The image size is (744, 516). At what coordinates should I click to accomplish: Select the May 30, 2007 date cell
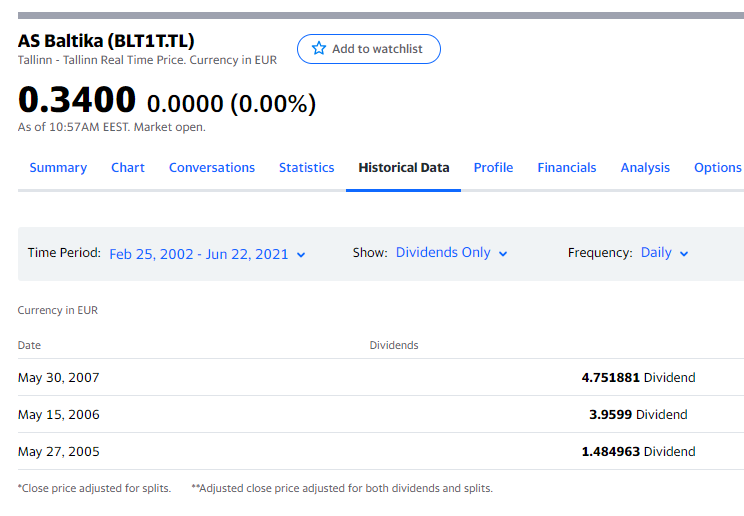[x=59, y=377]
